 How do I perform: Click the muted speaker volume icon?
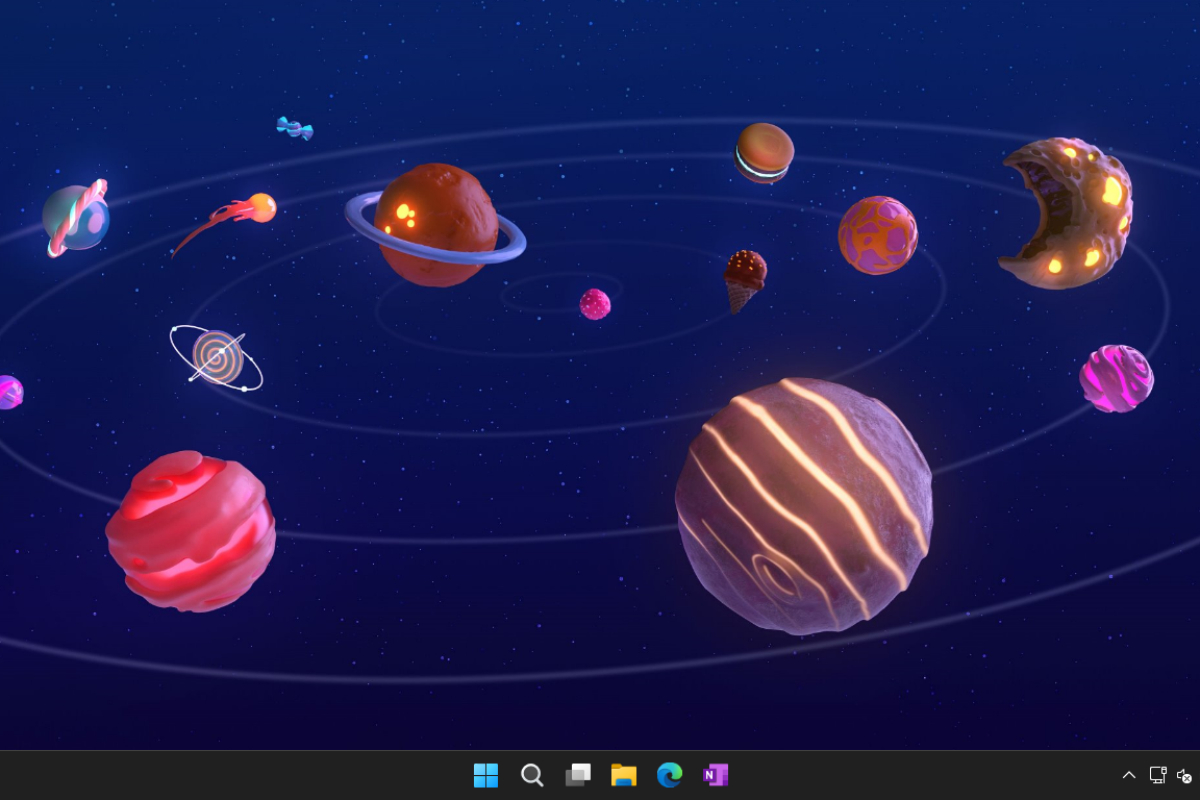point(1184,775)
